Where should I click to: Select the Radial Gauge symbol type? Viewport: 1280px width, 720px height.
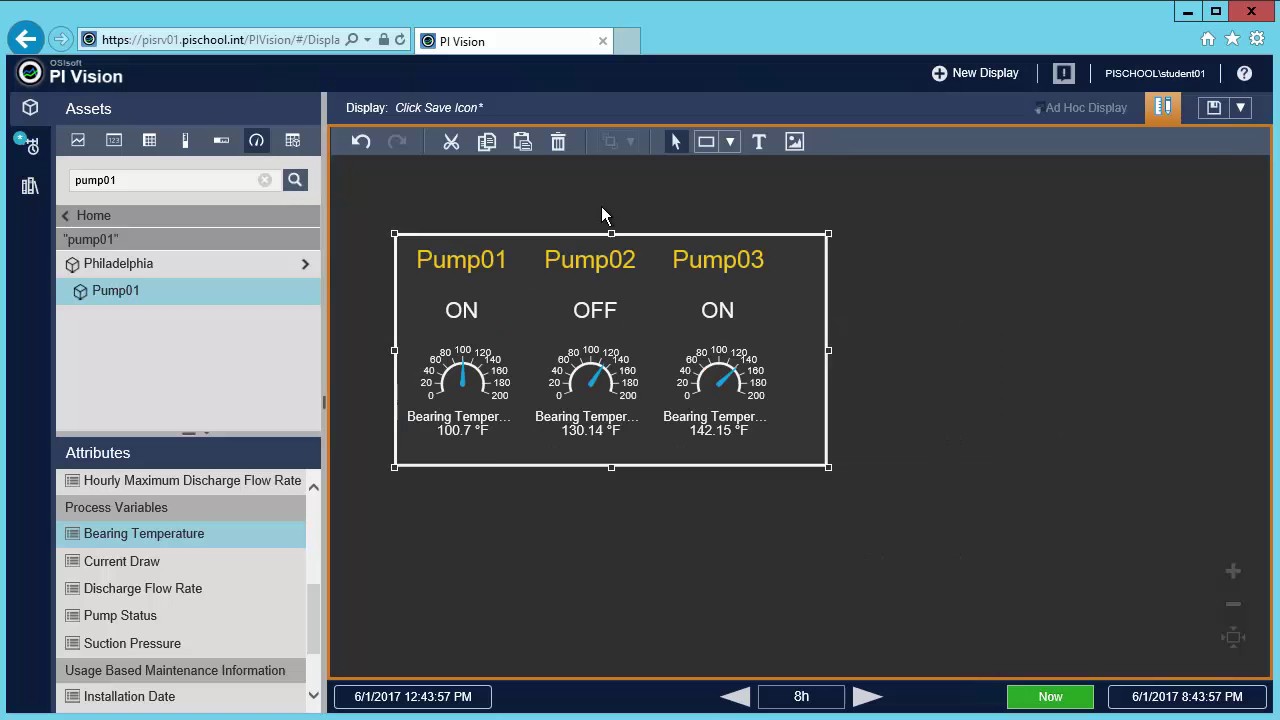(257, 141)
